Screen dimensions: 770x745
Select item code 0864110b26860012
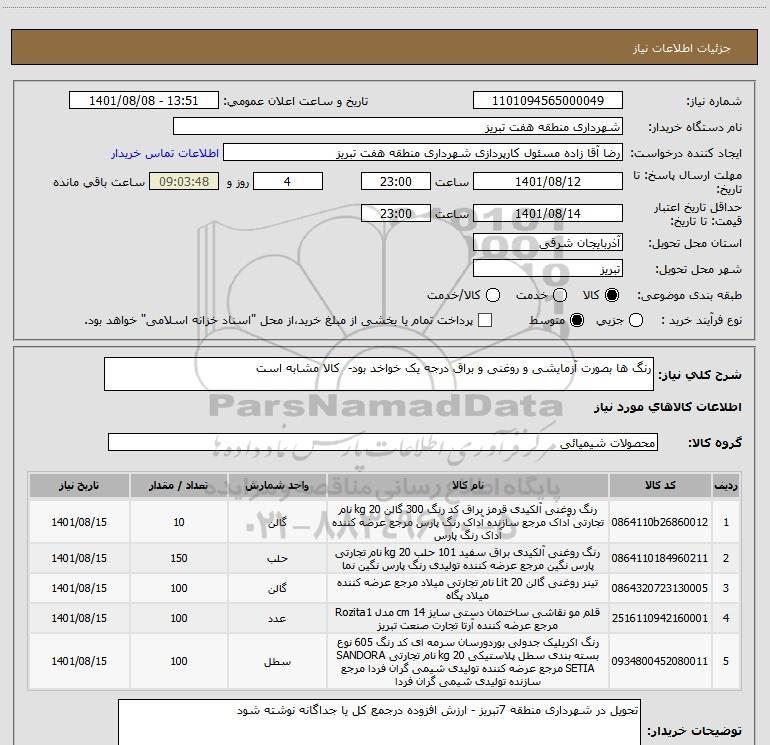[x=660, y=522]
